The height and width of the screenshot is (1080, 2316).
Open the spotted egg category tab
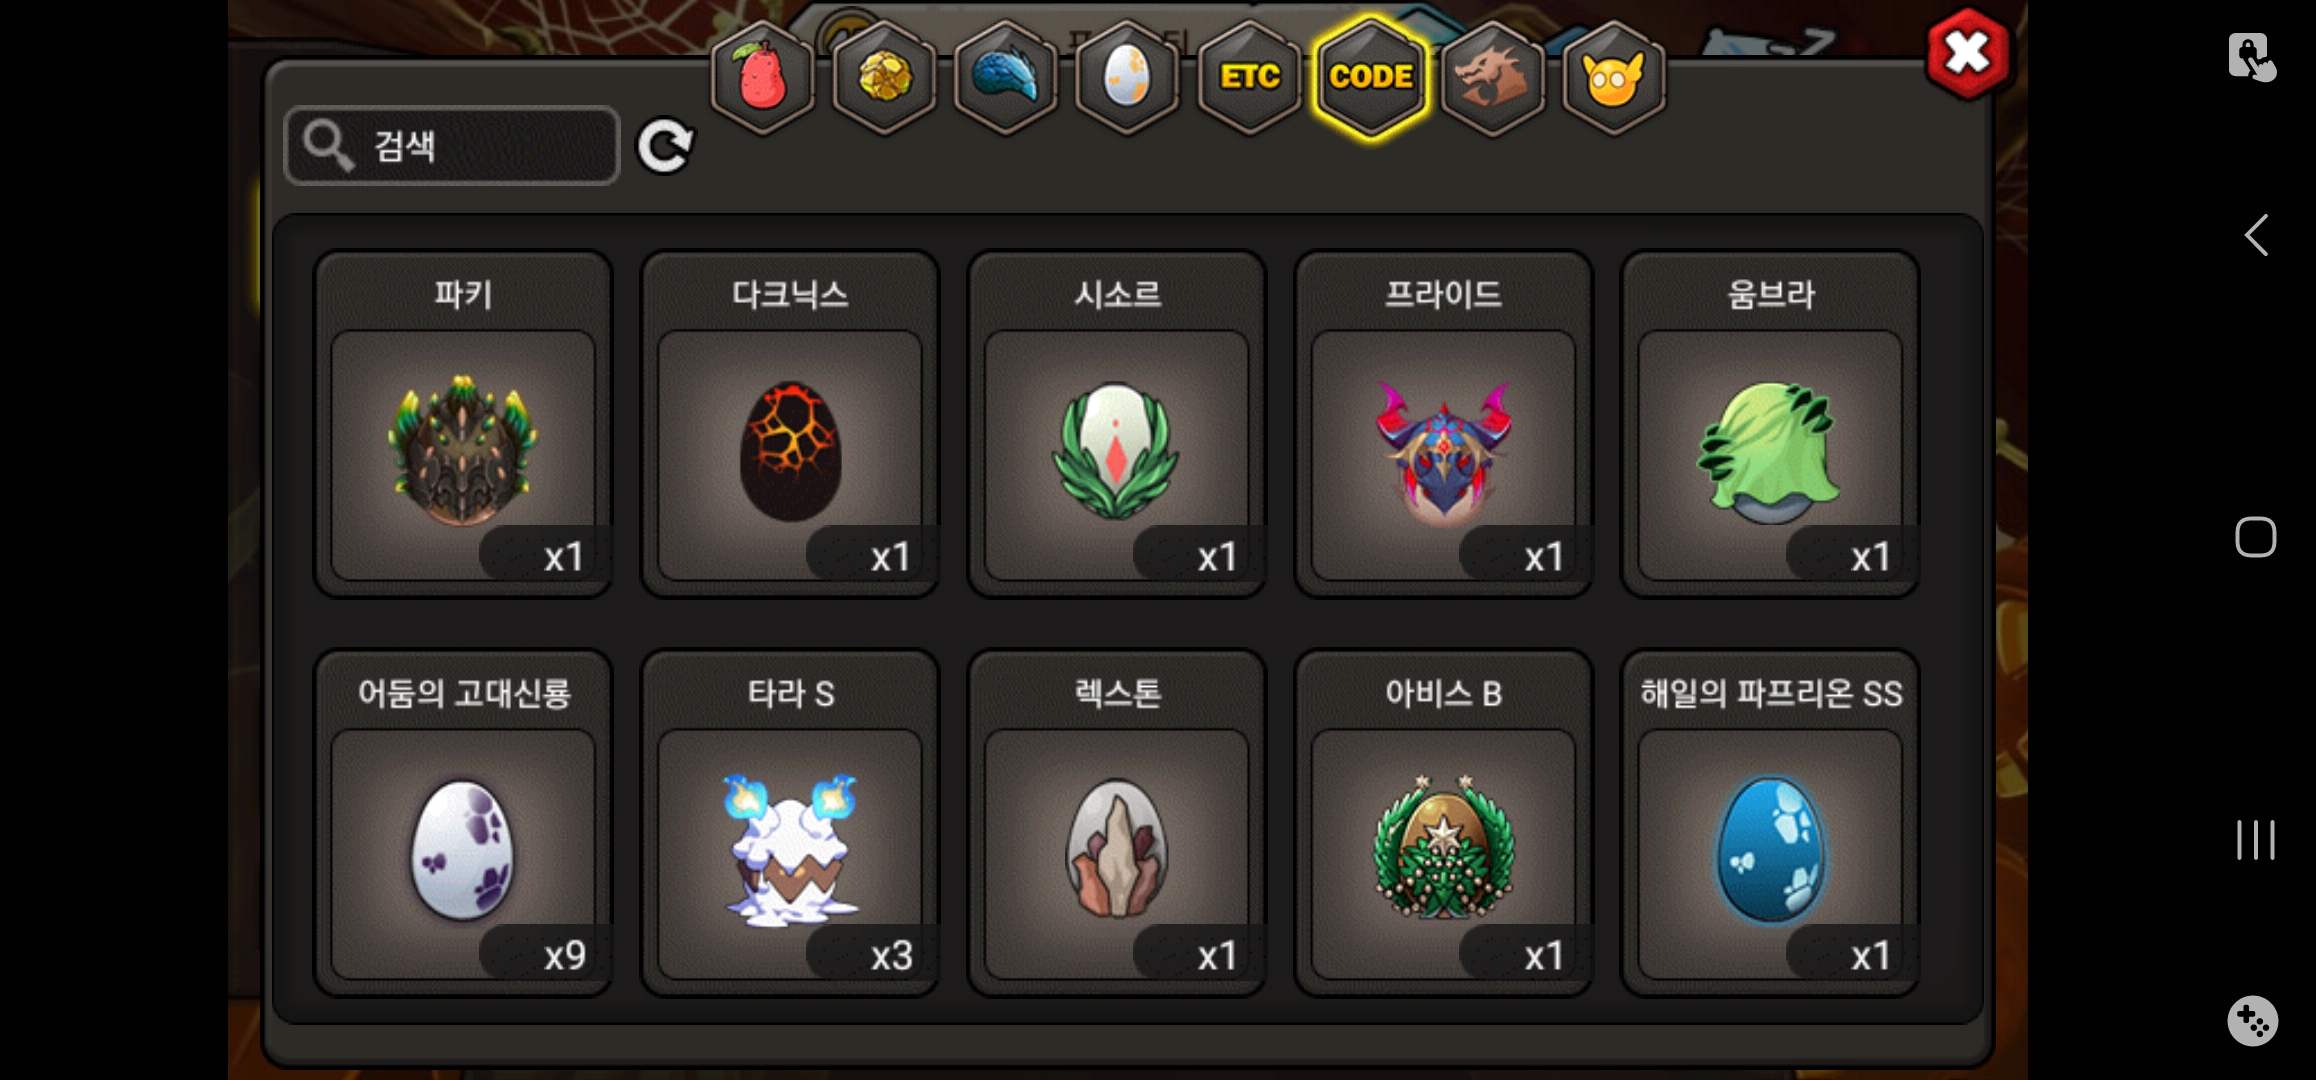(x=1127, y=78)
